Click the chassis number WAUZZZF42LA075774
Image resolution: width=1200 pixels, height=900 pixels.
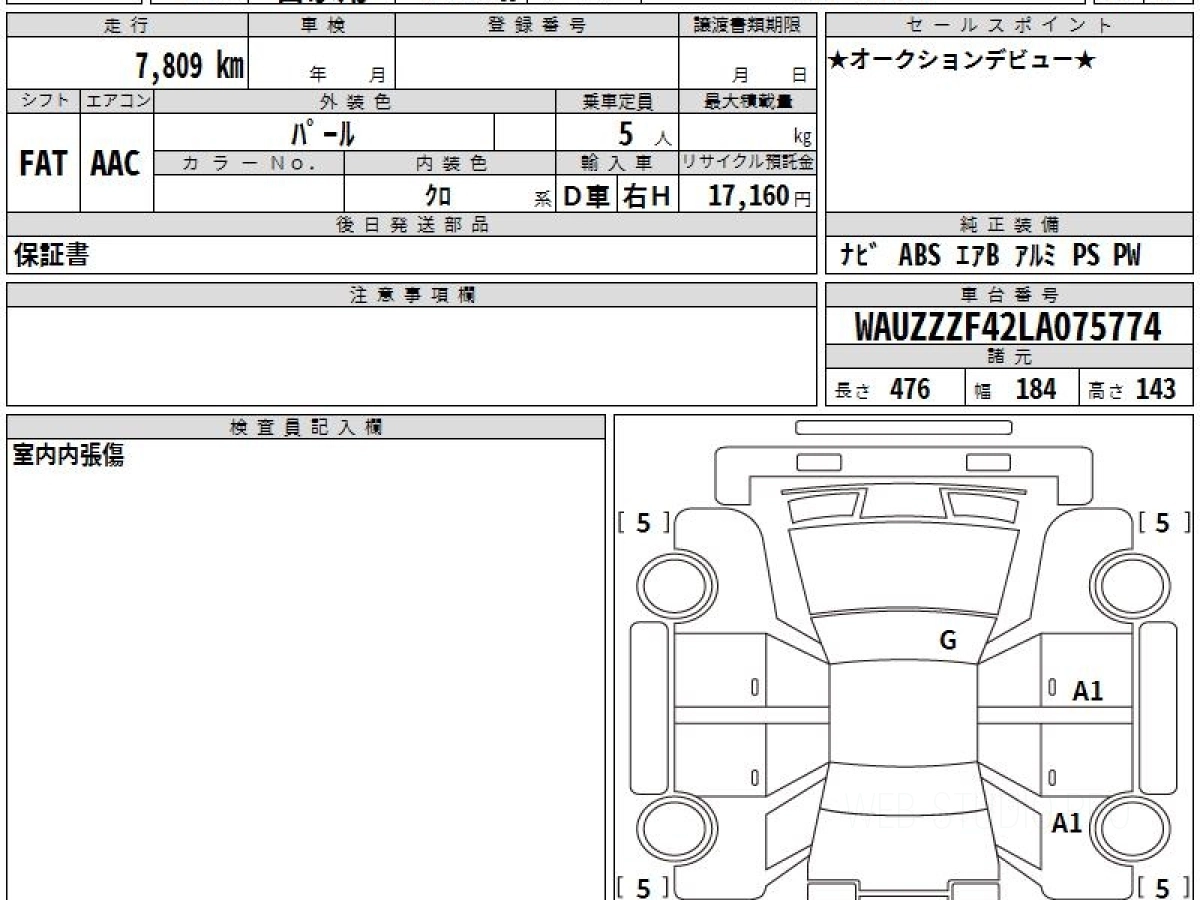pyautogui.click(x=1008, y=326)
